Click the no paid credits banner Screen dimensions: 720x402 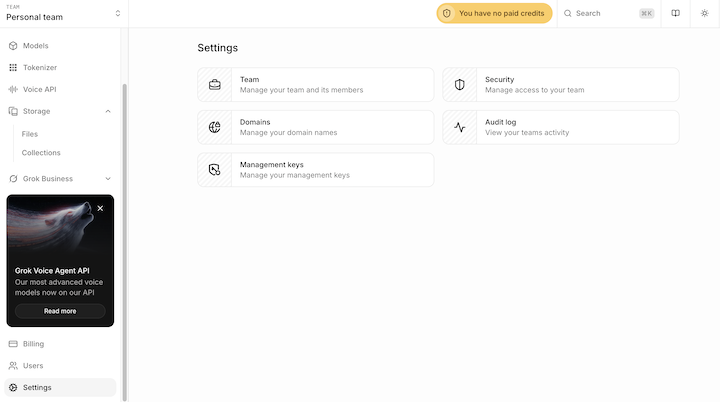pos(494,13)
